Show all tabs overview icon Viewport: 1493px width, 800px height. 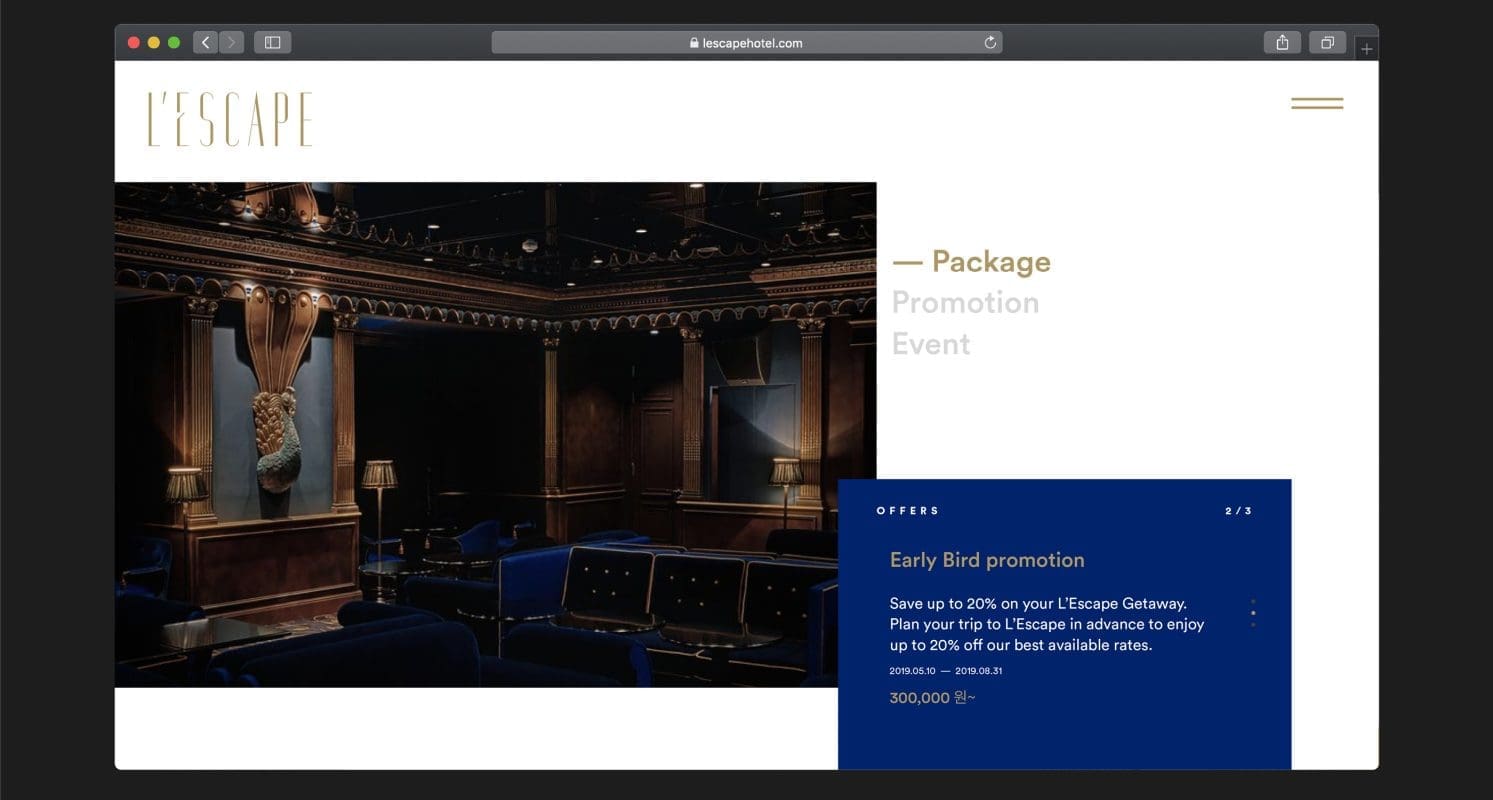coord(1327,42)
